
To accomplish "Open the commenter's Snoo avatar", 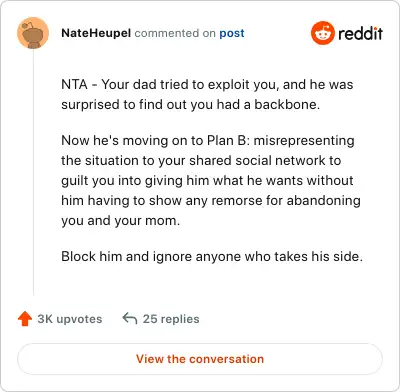I will [33, 33].
